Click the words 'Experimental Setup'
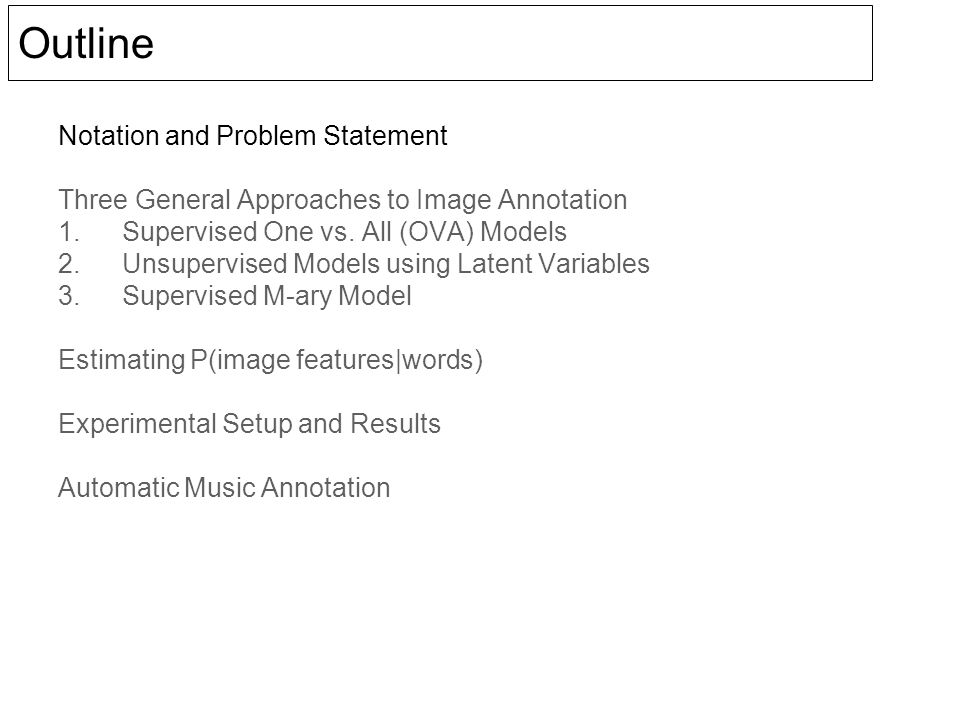 coord(176,424)
